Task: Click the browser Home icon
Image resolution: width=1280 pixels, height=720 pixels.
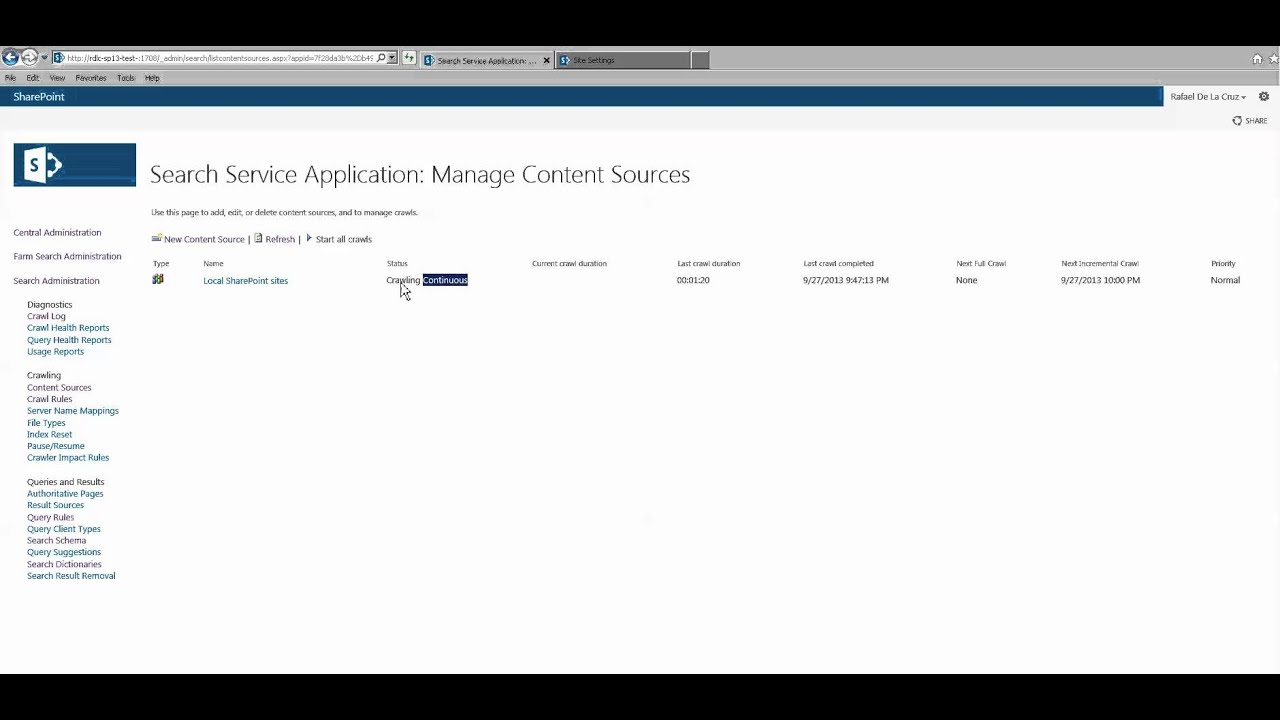Action: (x=1257, y=59)
